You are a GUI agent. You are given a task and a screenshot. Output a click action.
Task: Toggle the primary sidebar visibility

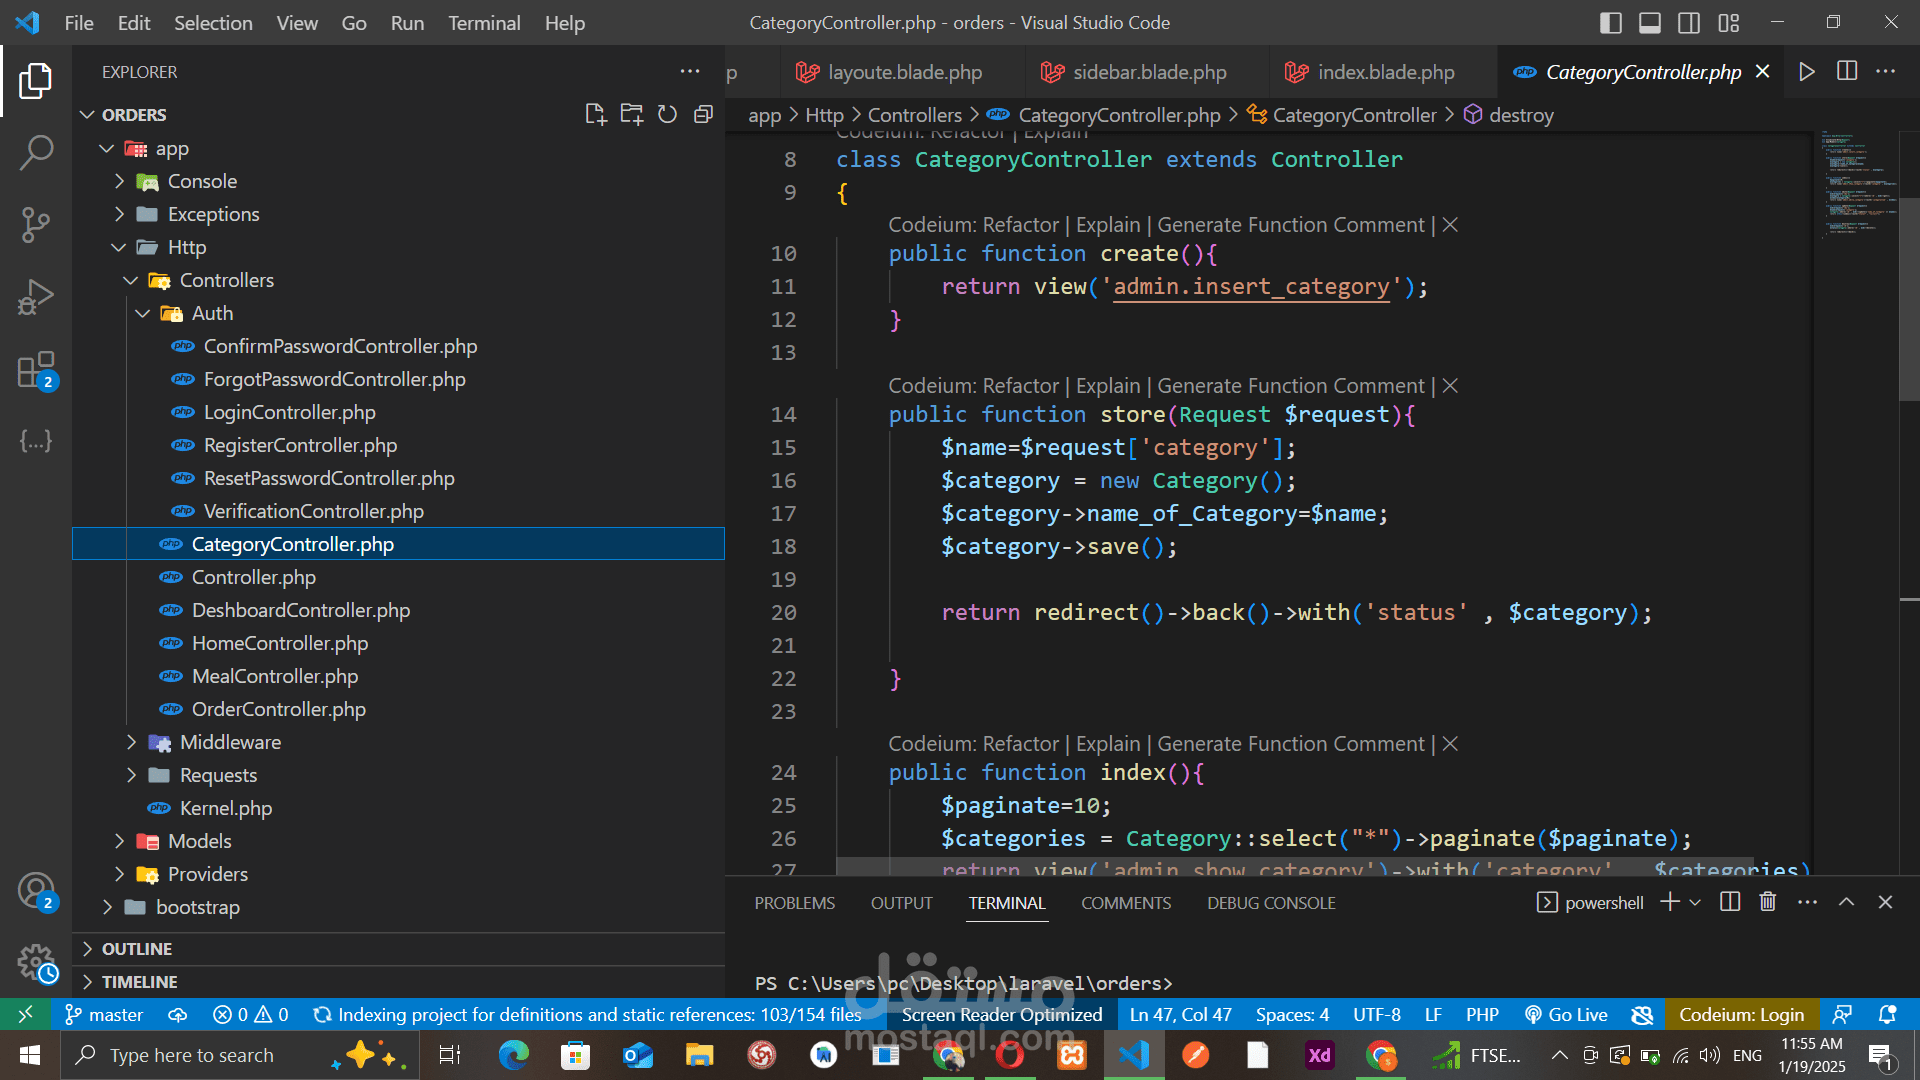(1610, 23)
